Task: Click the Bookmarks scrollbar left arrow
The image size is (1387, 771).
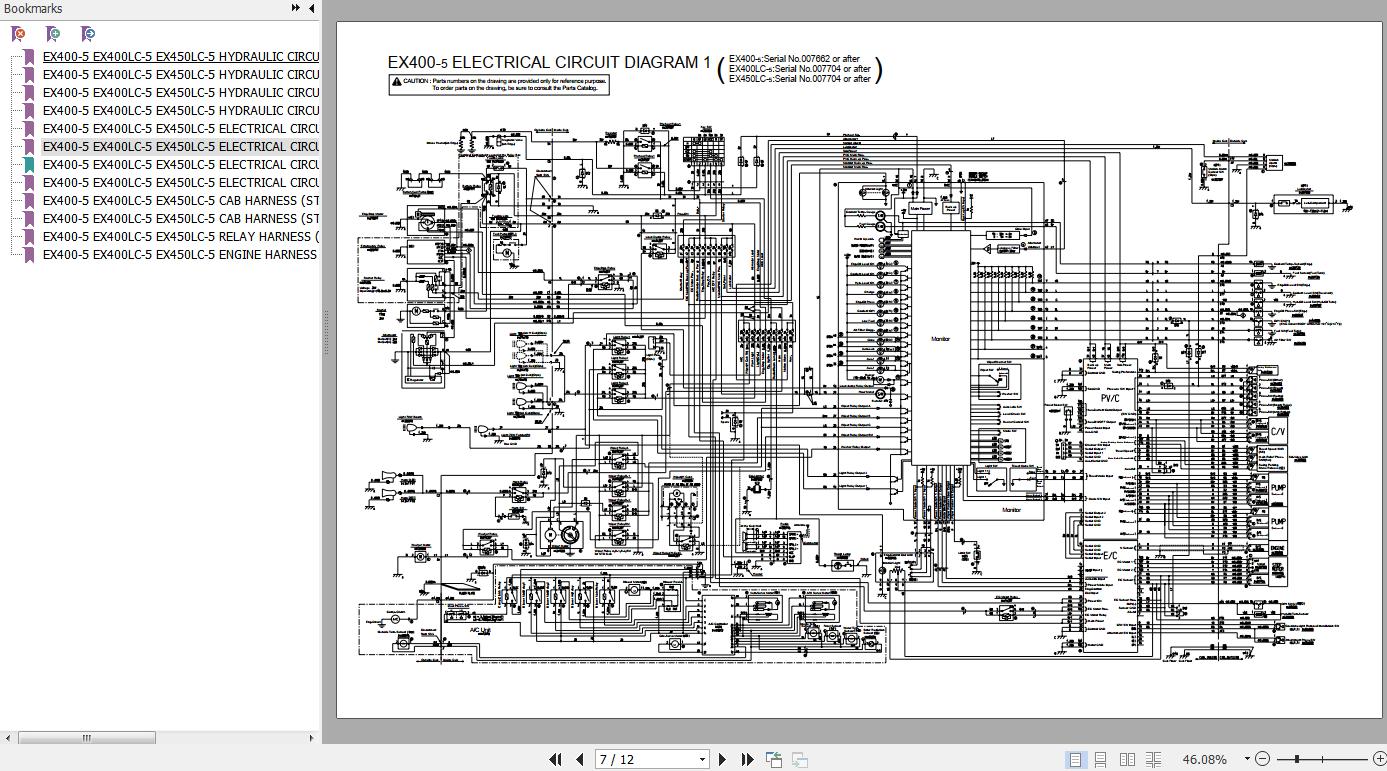Action: pyautogui.click(x=9, y=739)
